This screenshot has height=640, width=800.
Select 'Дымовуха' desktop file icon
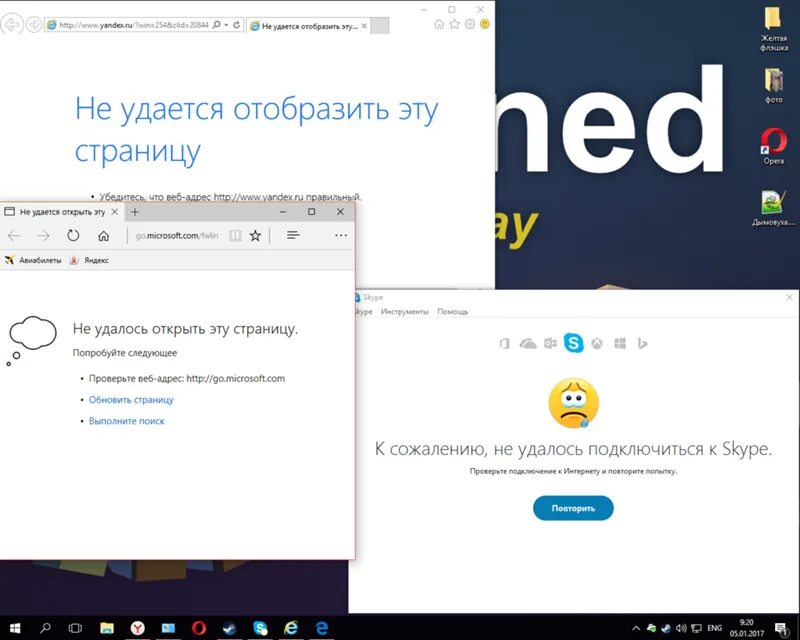tap(773, 208)
